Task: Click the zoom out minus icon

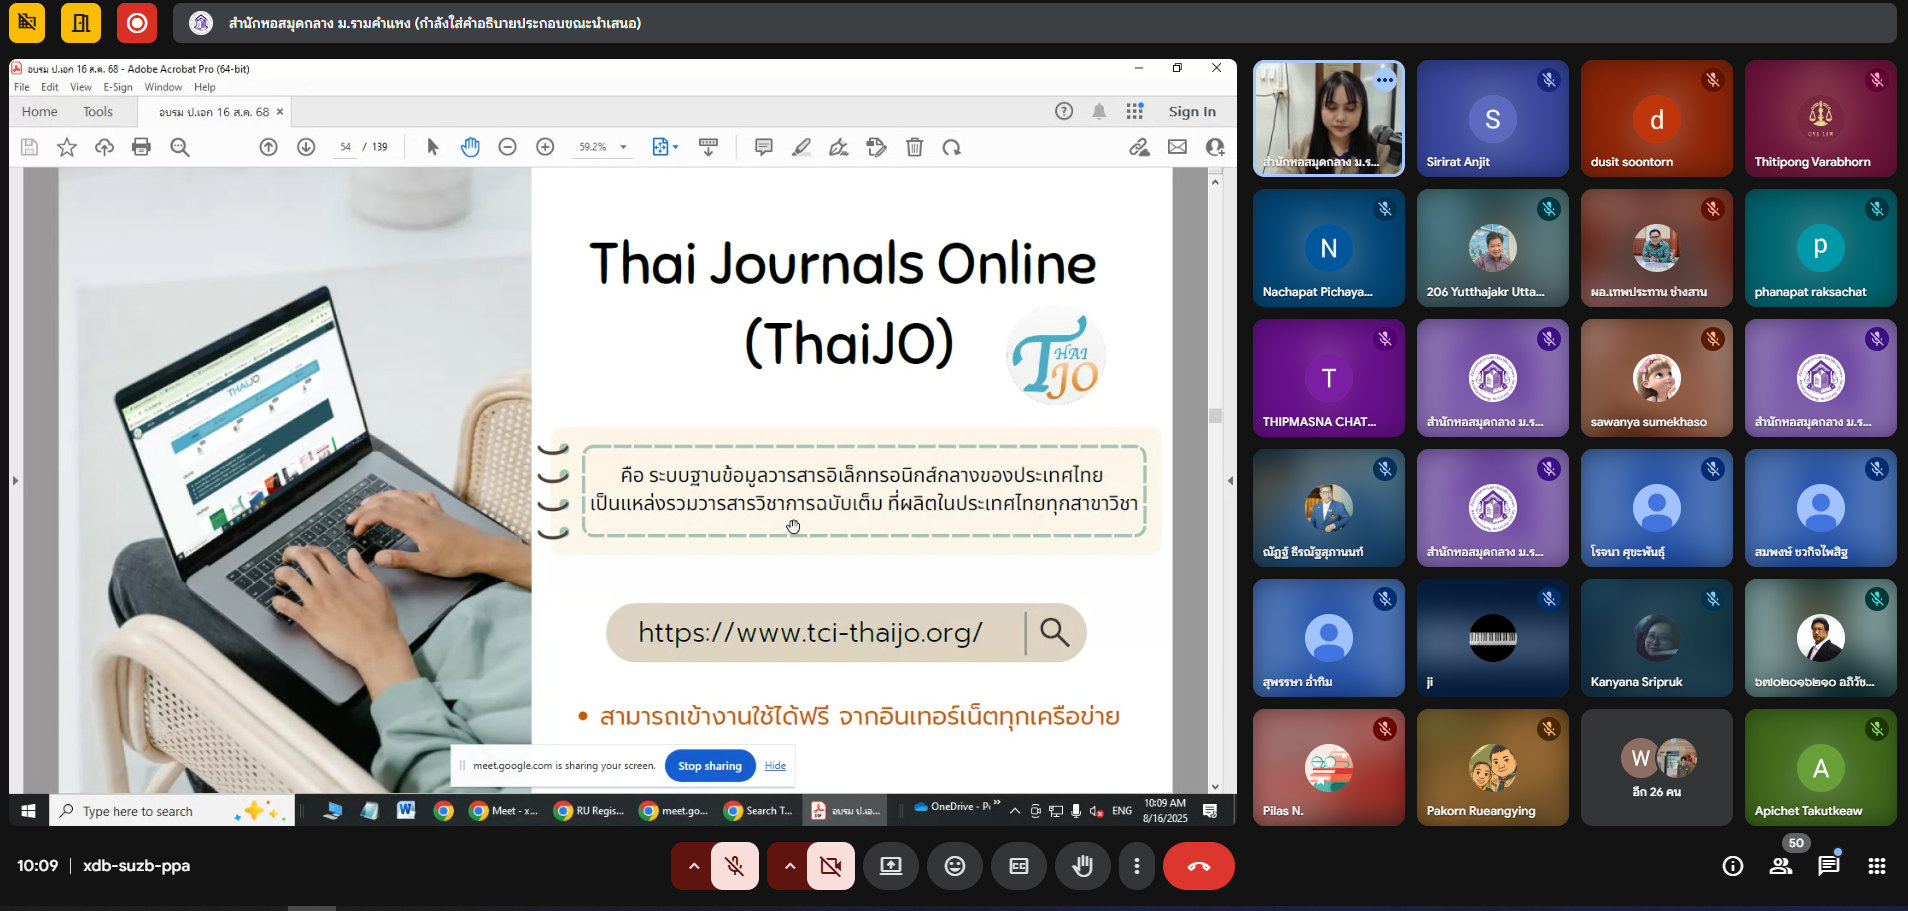Action: pyautogui.click(x=507, y=147)
